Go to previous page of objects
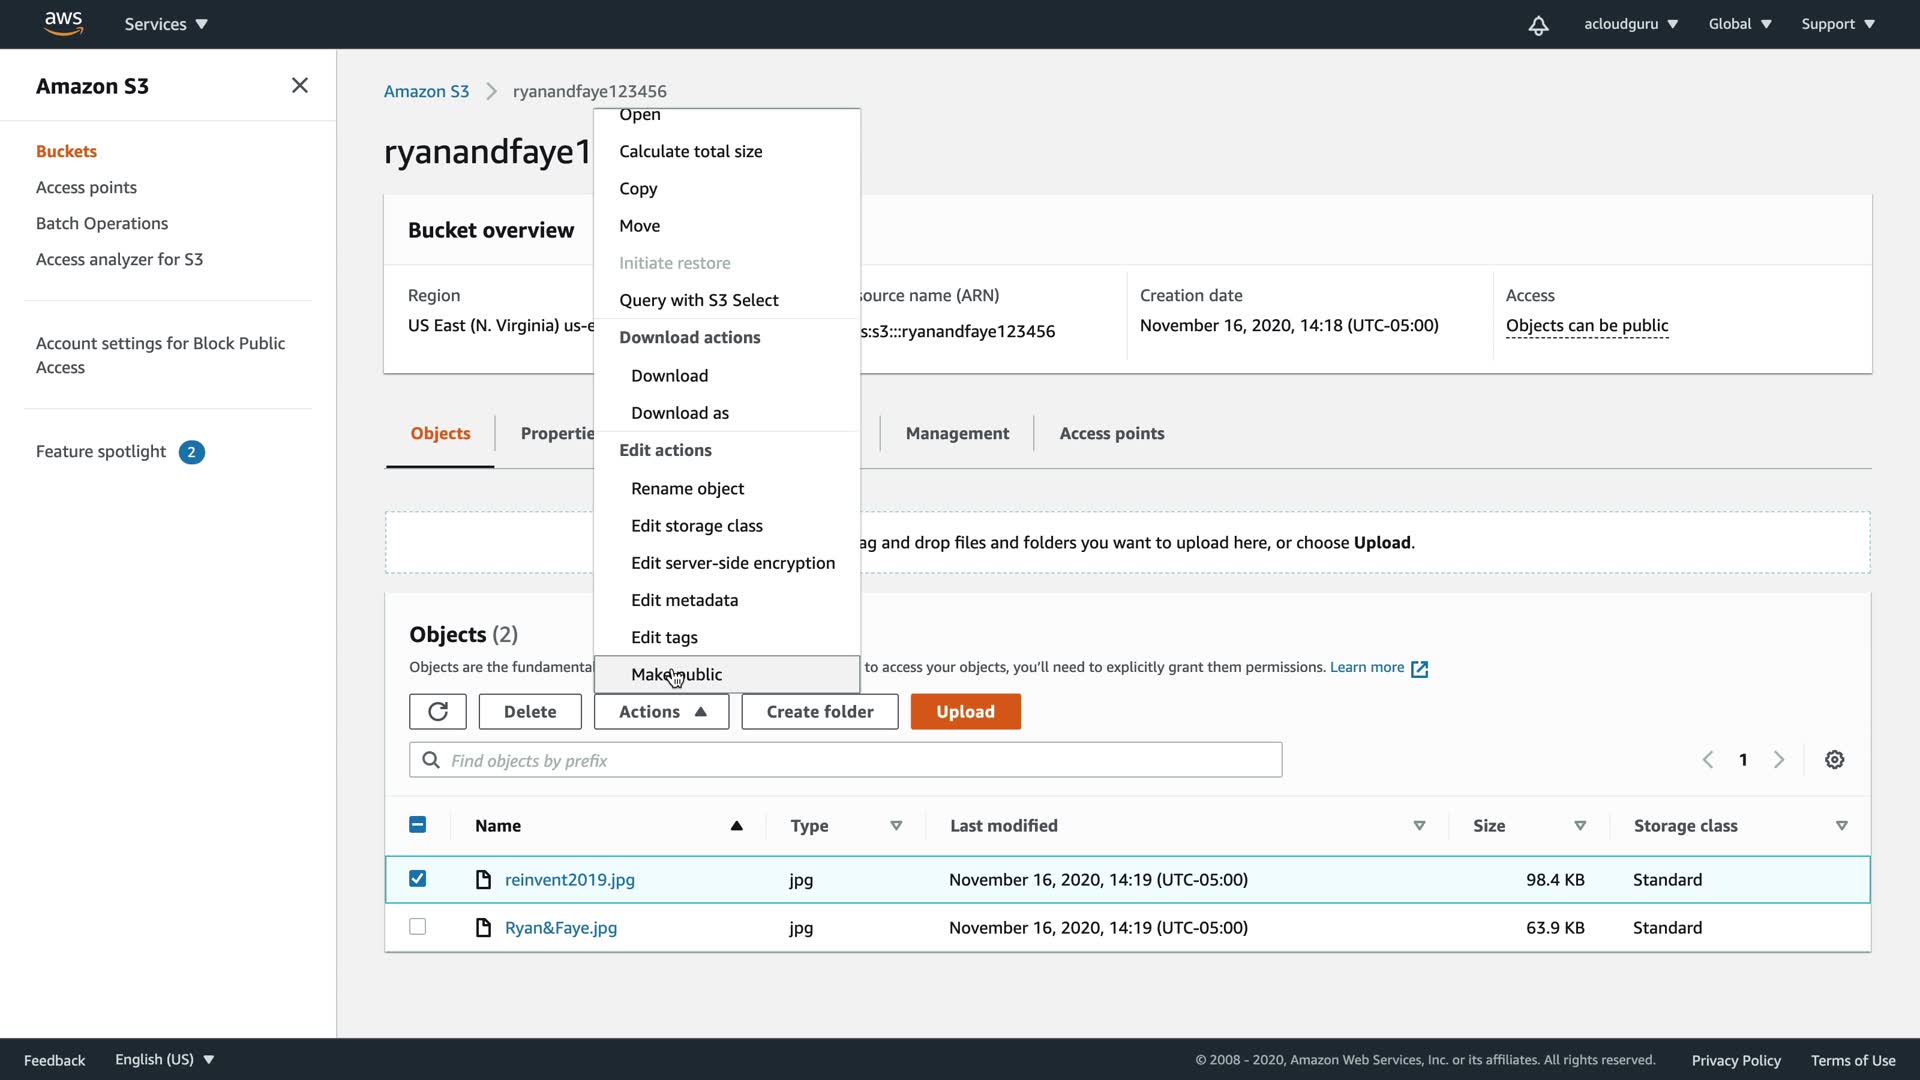 pos(1708,760)
